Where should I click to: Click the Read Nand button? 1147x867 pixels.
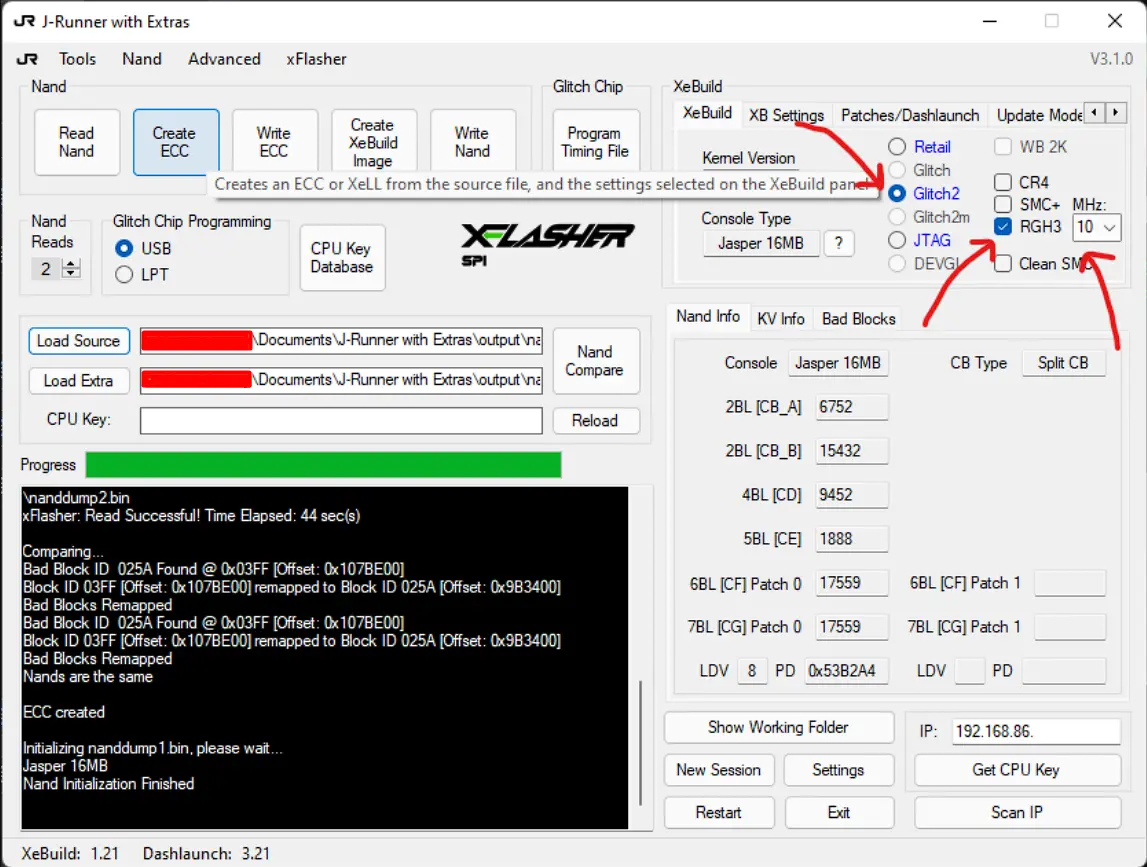point(77,142)
